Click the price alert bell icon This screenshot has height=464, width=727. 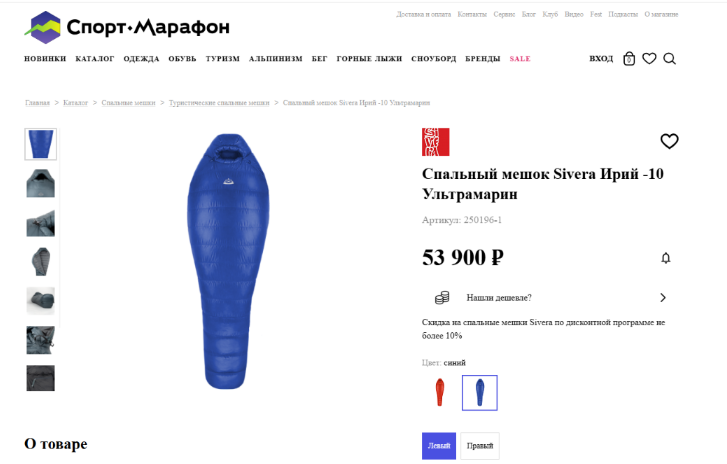point(666,258)
